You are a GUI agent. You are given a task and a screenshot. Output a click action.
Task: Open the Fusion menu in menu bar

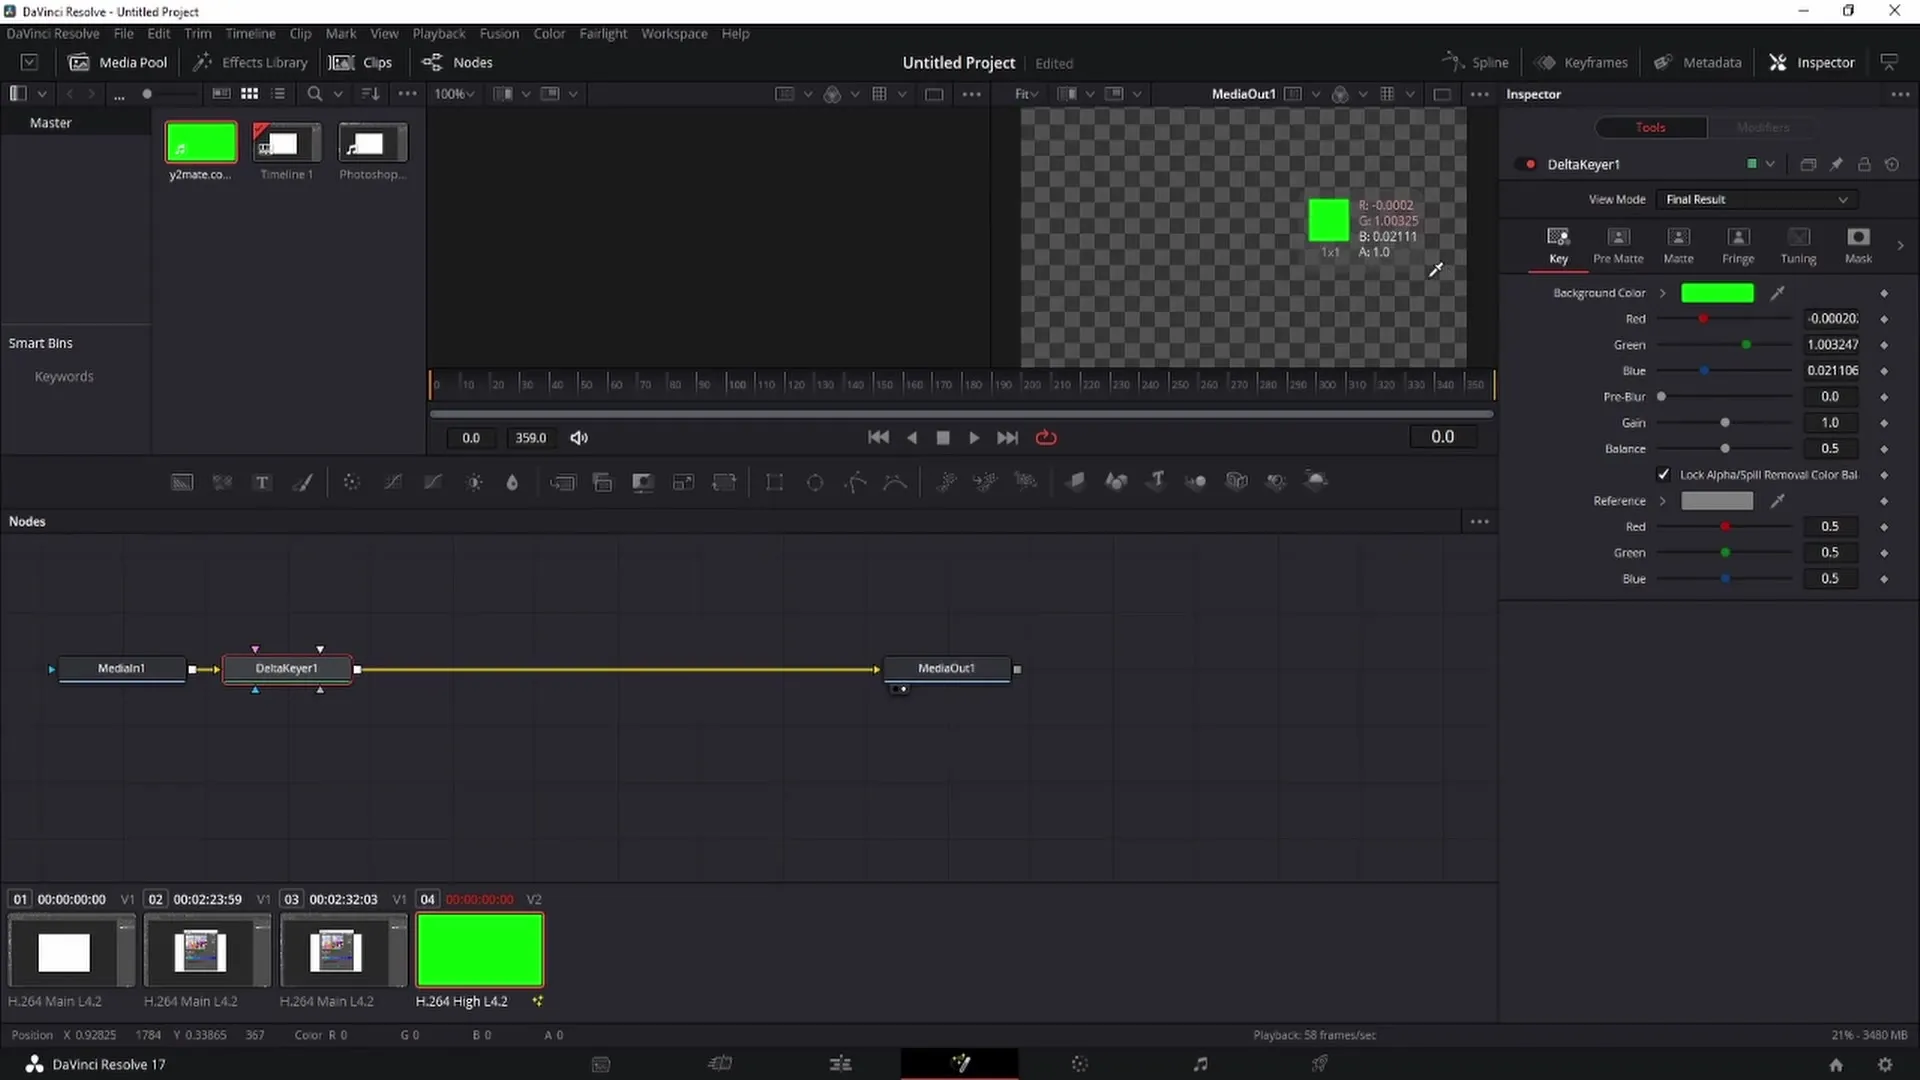tap(498, 33)
